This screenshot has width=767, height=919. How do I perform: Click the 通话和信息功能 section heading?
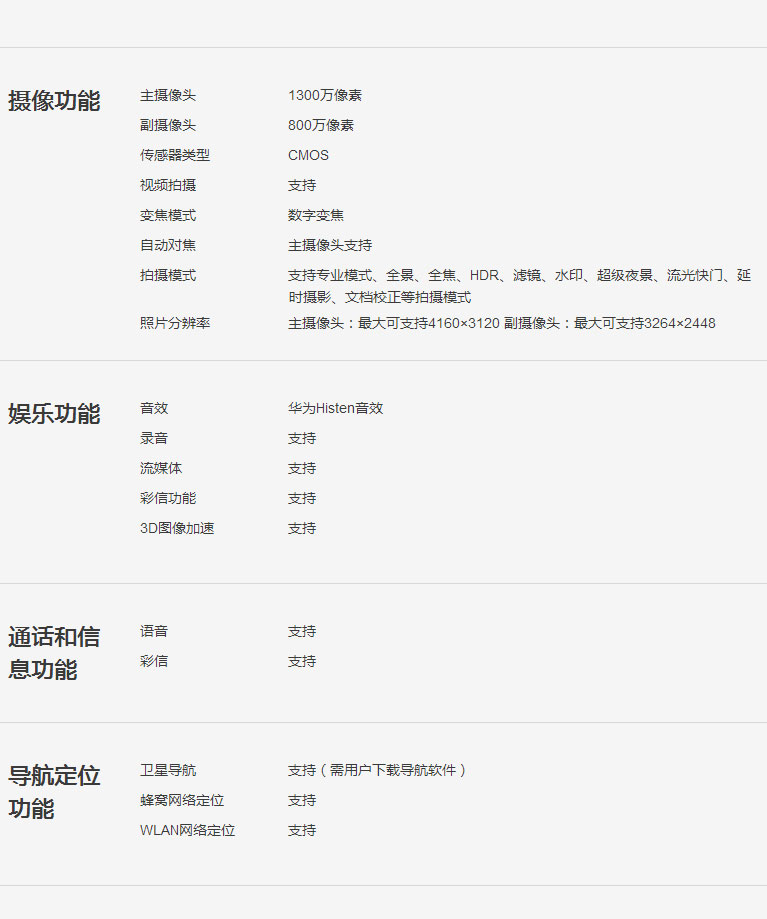tap(54, 653)
